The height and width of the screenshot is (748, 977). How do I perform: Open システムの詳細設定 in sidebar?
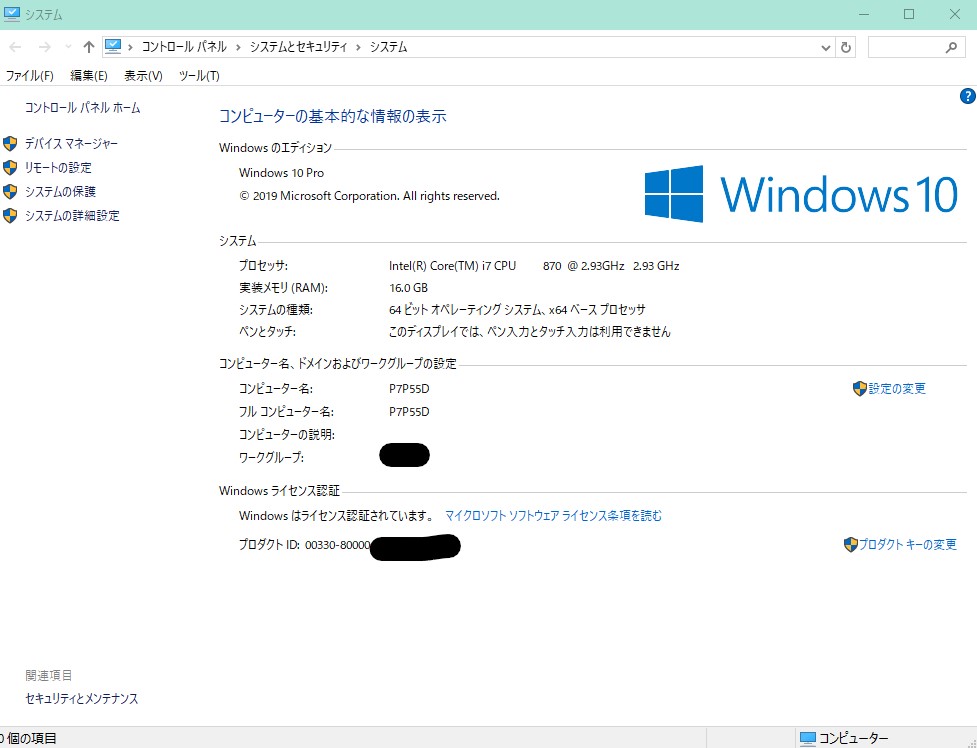point(72,216)
